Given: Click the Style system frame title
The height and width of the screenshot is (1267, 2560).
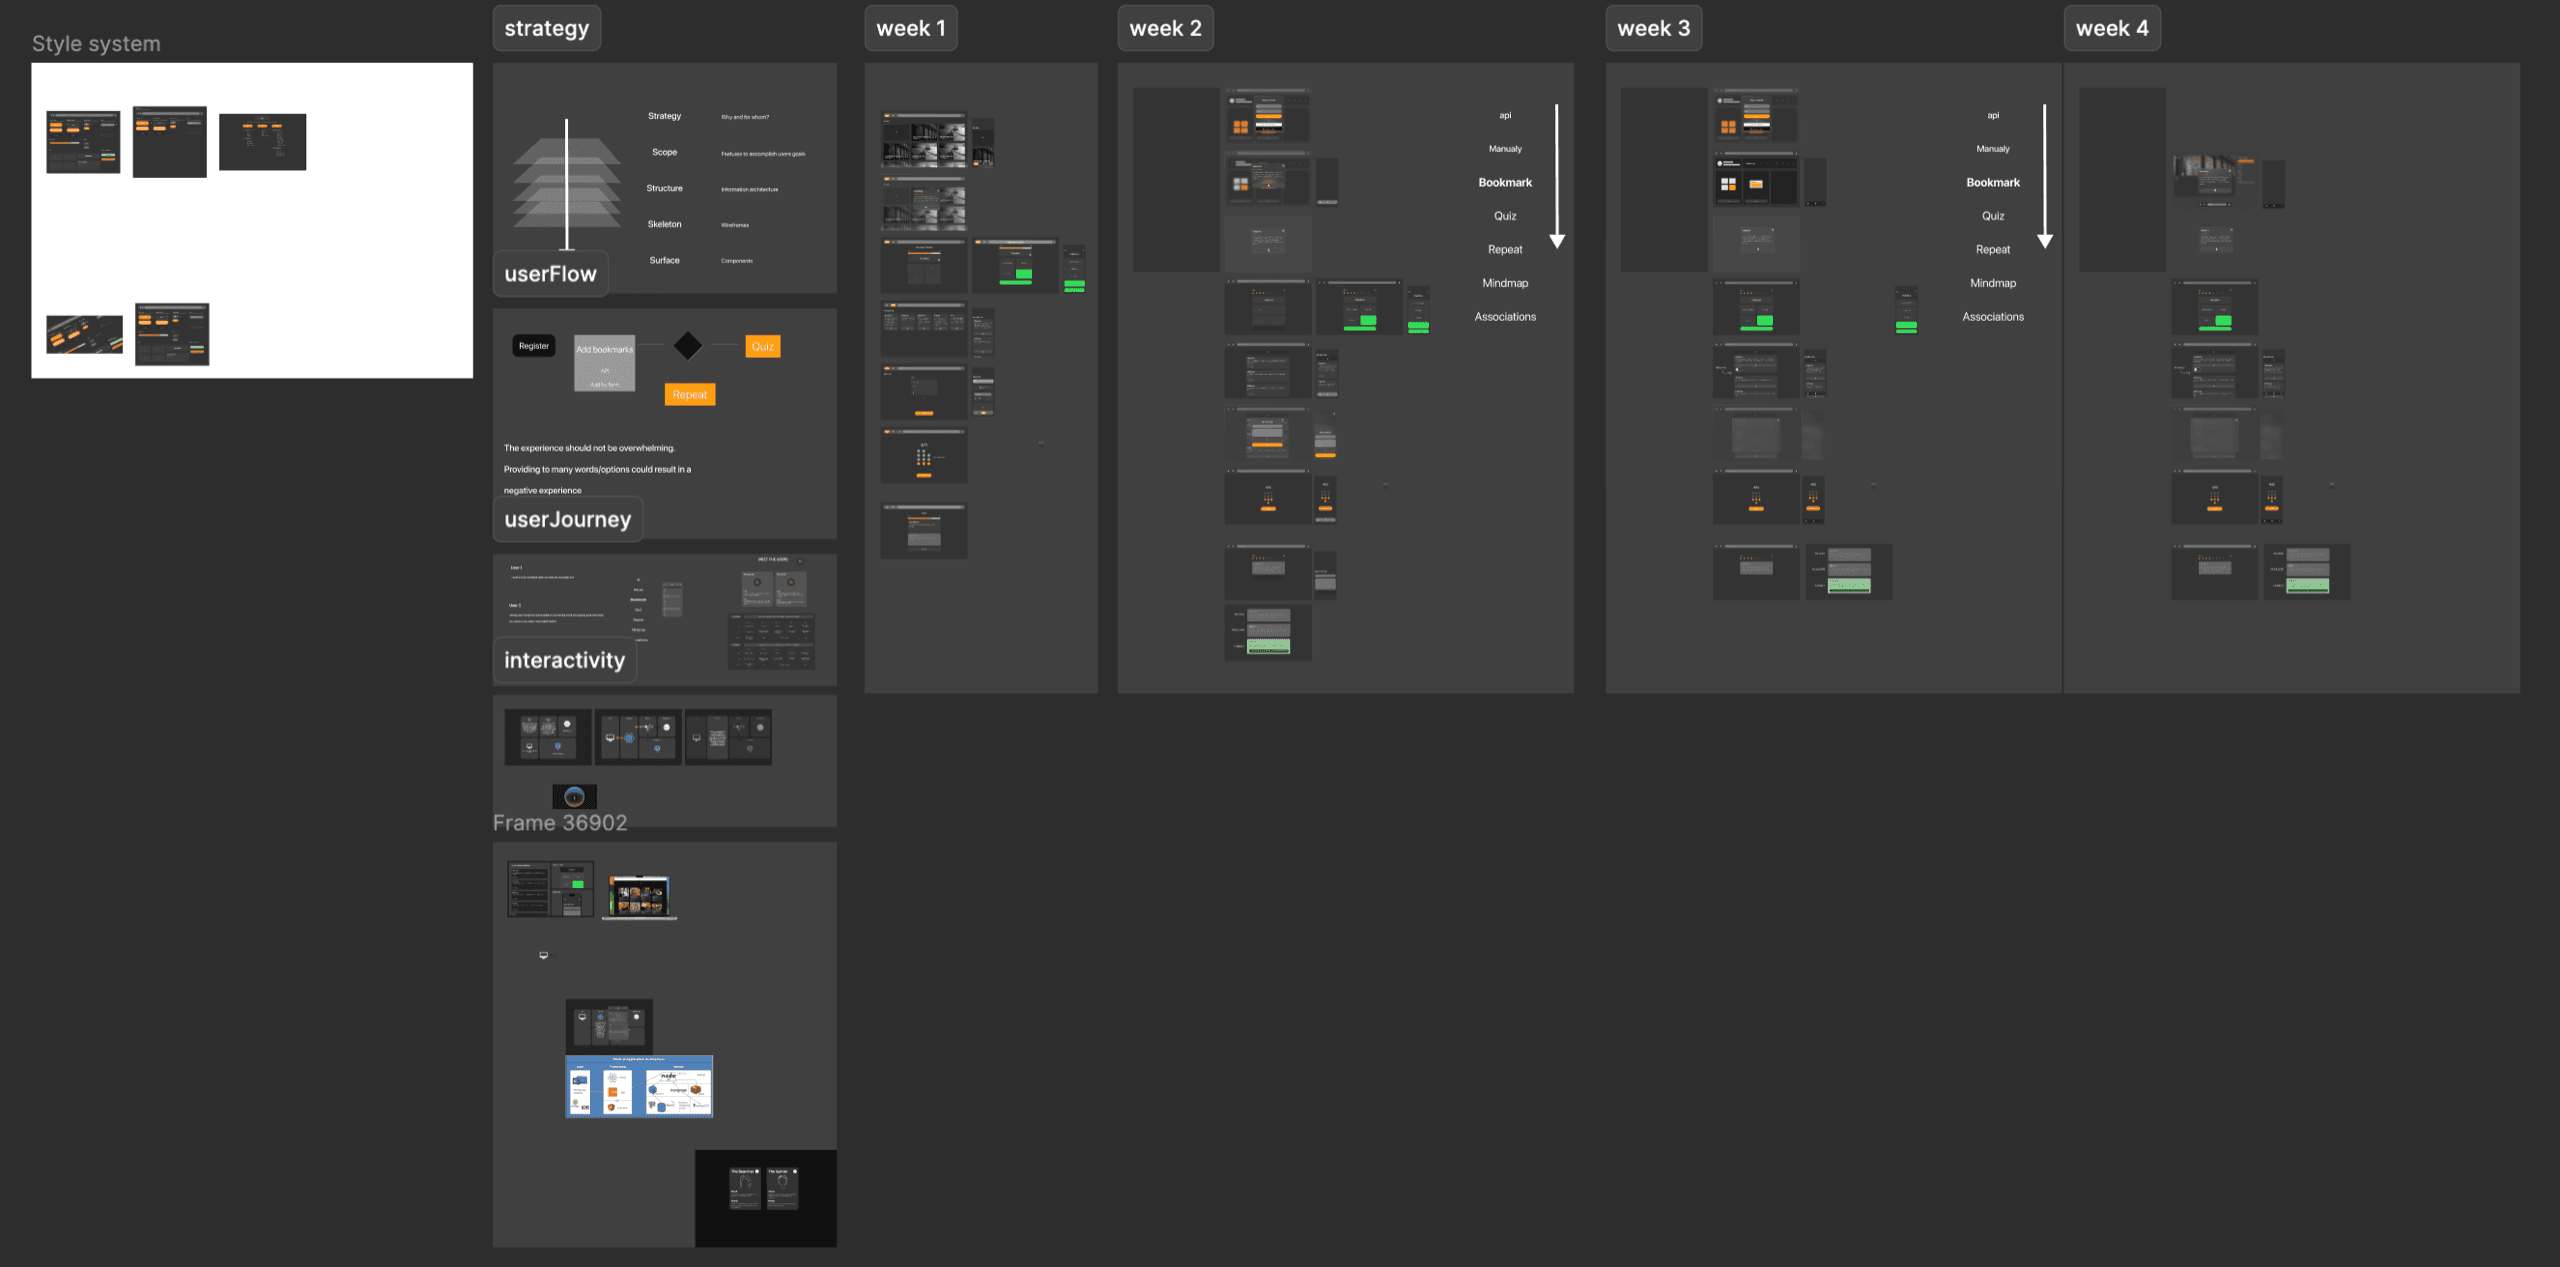Looking at the screenshot, I should coord(96,44).
